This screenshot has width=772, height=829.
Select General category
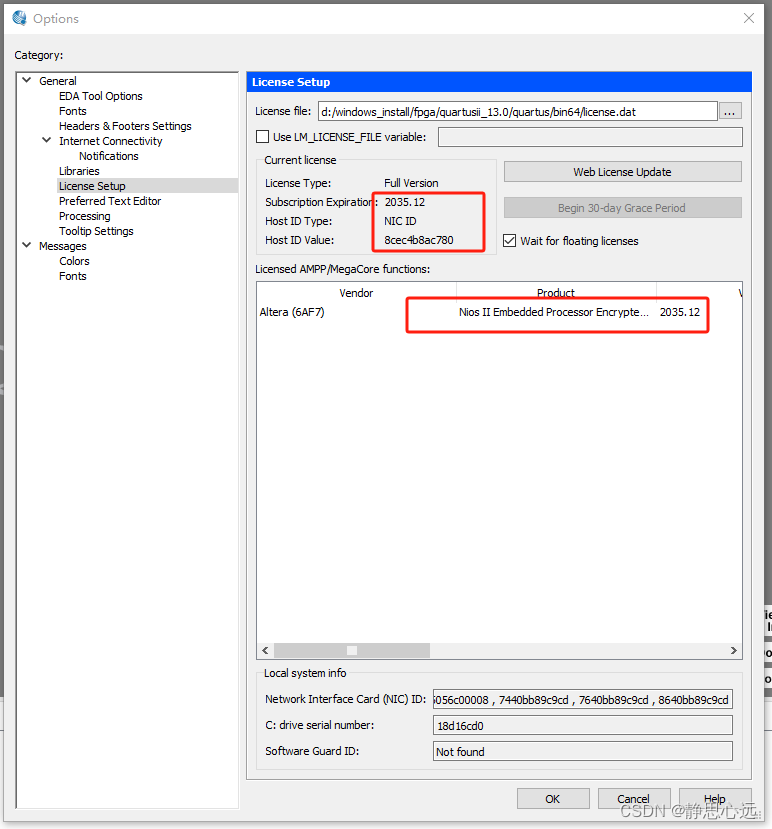58,81
